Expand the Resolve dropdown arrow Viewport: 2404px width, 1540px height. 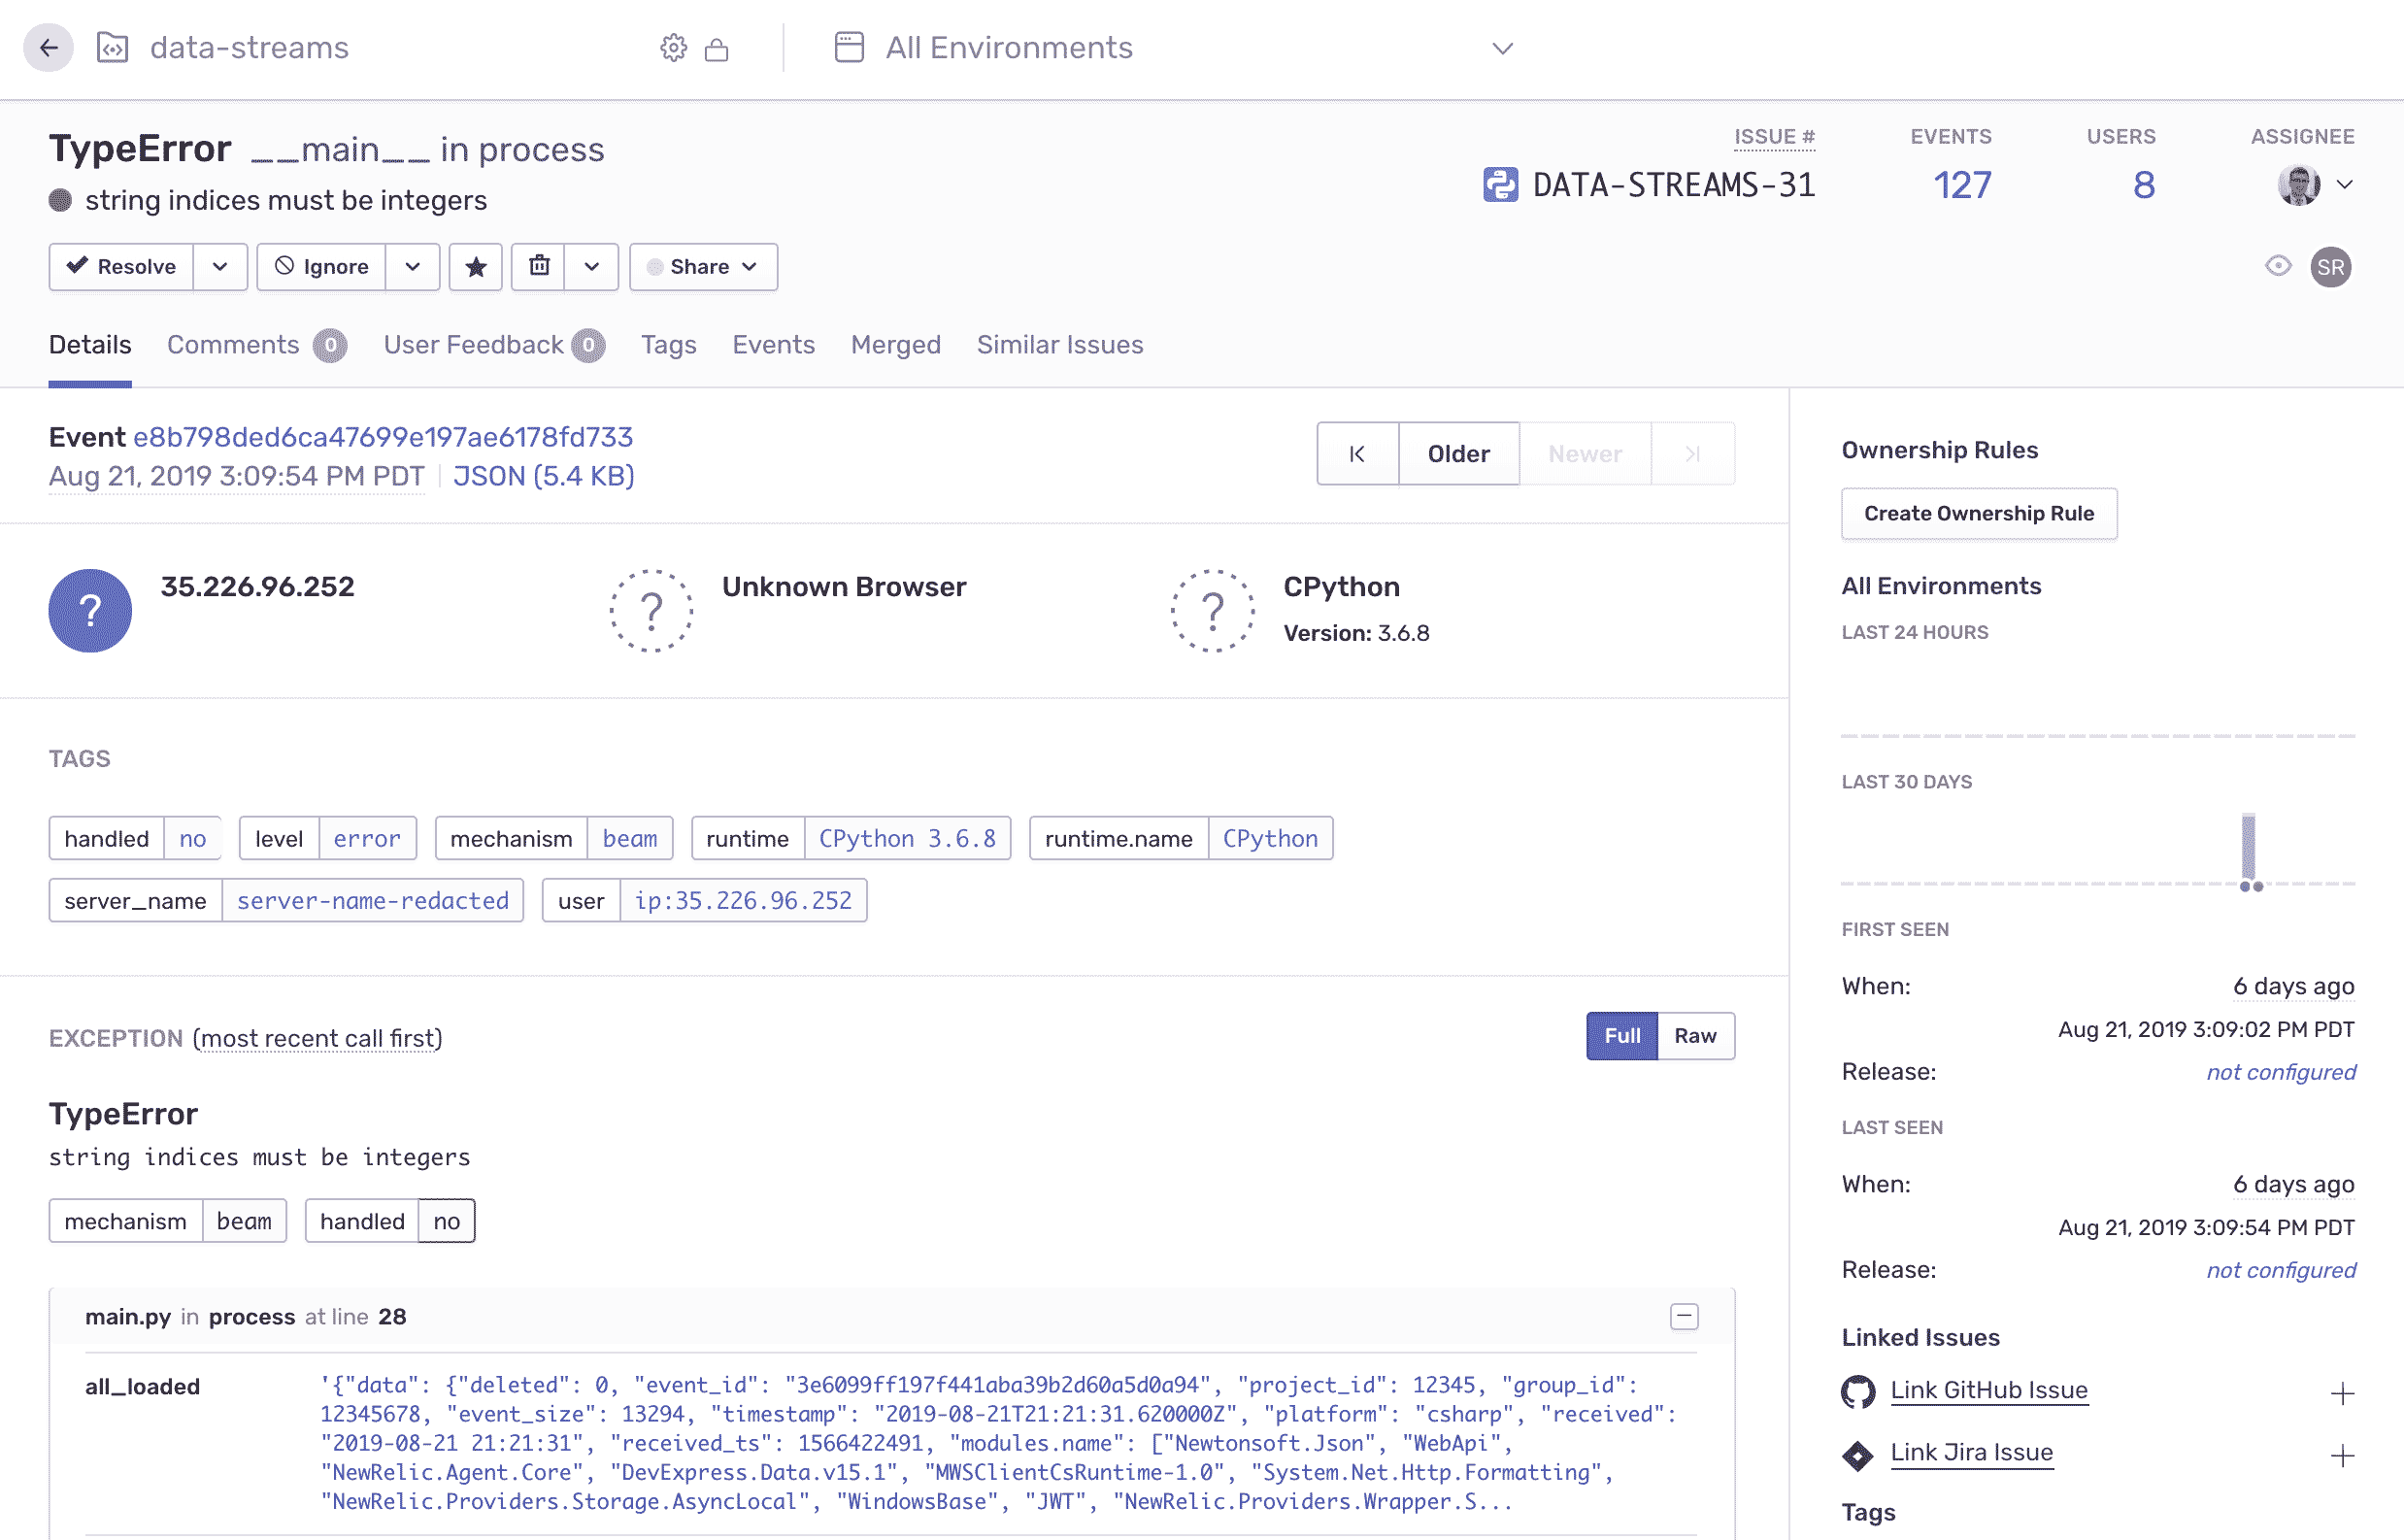coord(220,267)
